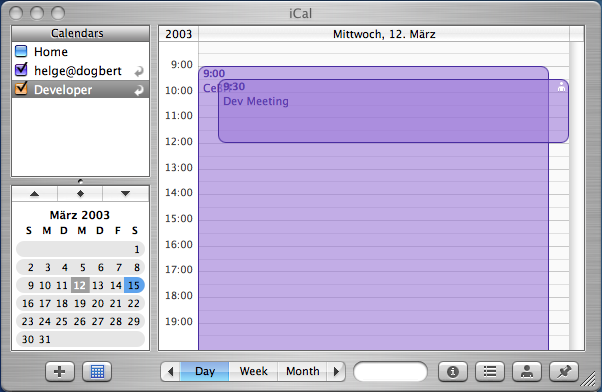Viewport: 602px width, 392px height.
Task: Click in the search field
Action: pos(390,372)
